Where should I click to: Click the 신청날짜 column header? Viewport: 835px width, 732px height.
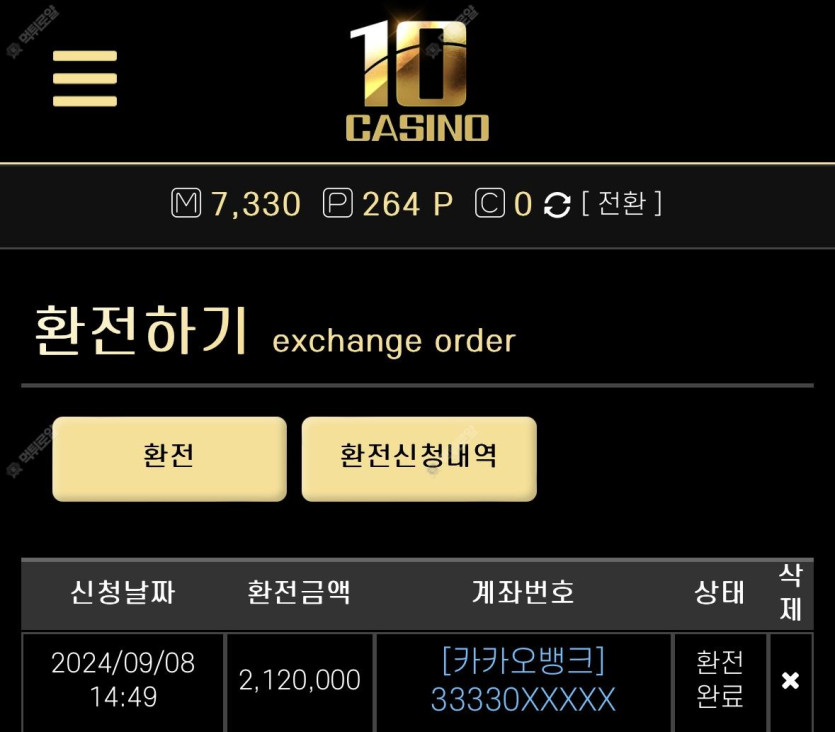(122, 593)
